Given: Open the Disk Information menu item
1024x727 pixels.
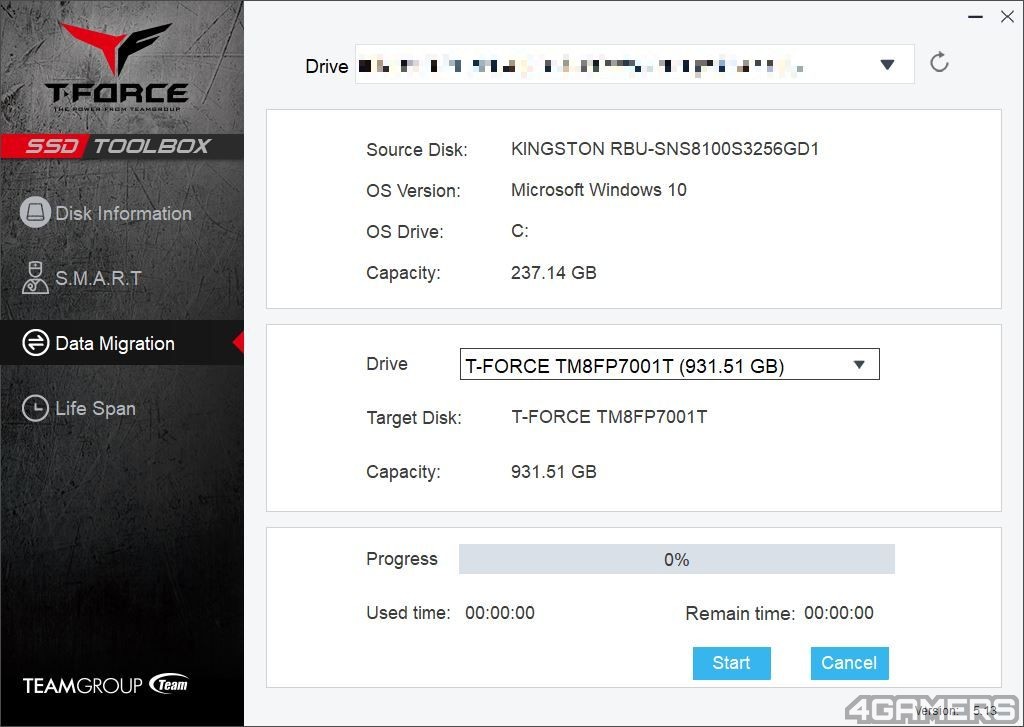Looking at the screenshot, I should coord(122,213).
